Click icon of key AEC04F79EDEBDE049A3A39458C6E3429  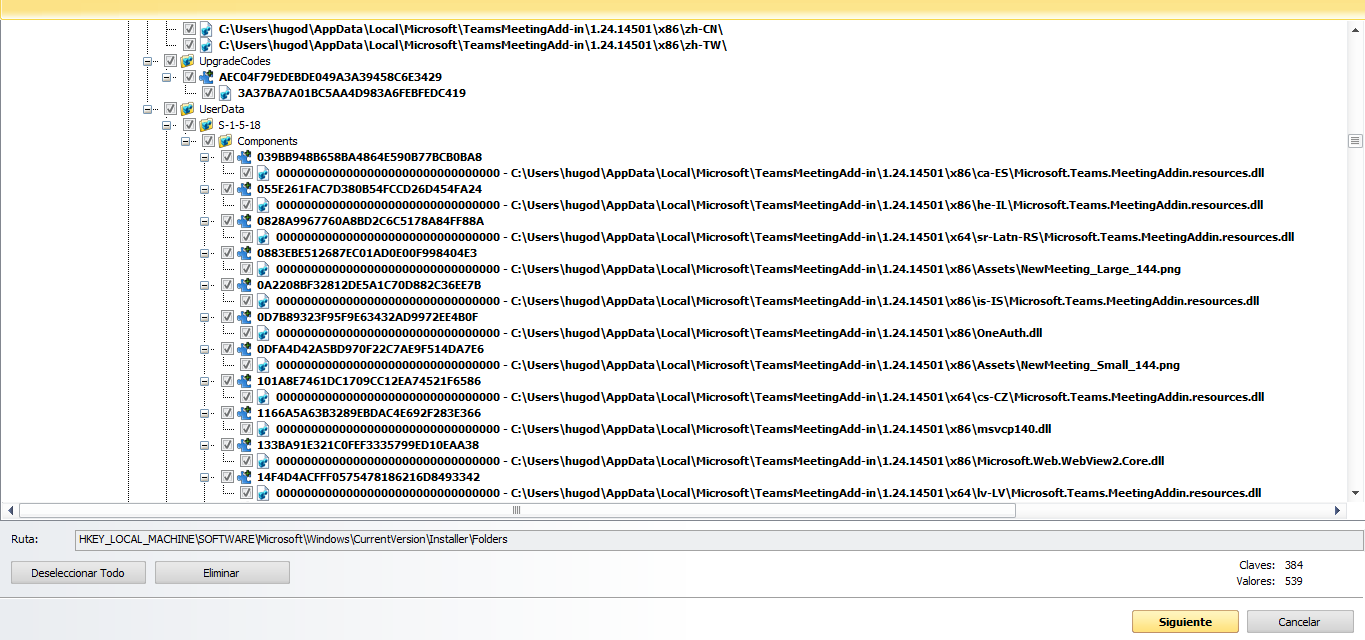pyautogui.click(x=206, y=77)
